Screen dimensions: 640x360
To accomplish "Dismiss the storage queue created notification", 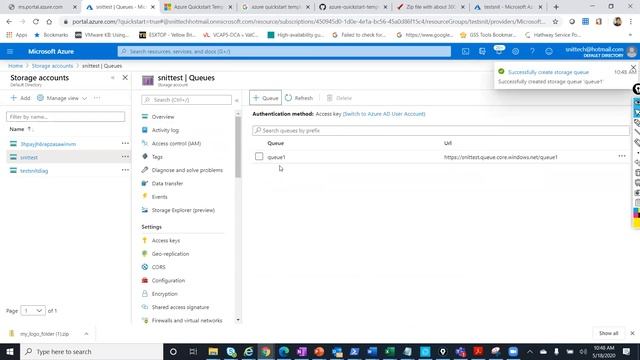I will point(633,67).
